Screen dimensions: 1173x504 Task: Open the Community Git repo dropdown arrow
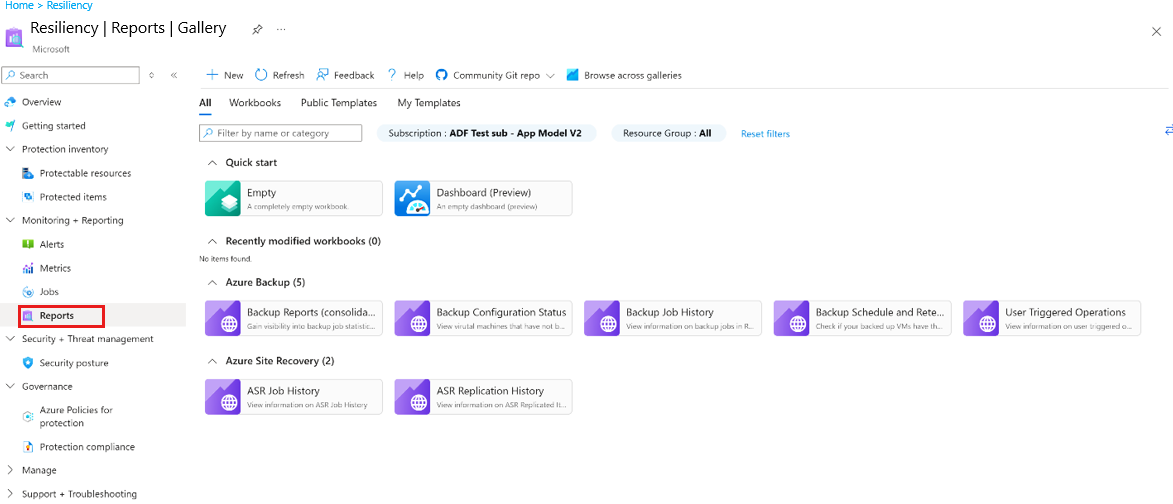[551, 76]
